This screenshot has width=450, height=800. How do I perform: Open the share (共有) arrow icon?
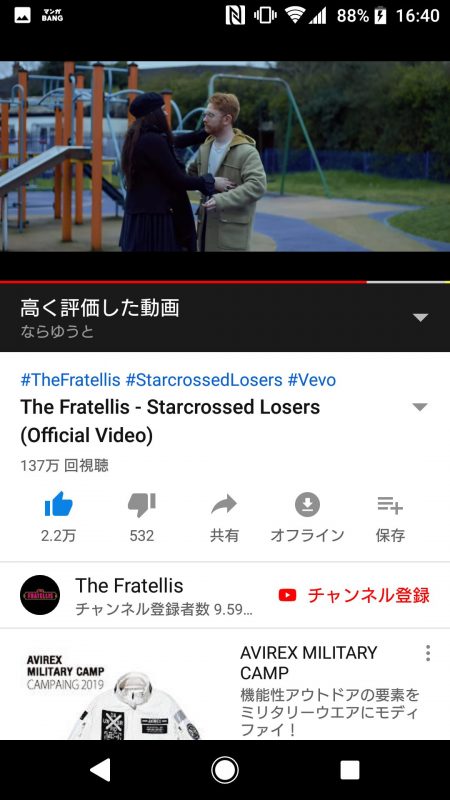click(224, 505)
